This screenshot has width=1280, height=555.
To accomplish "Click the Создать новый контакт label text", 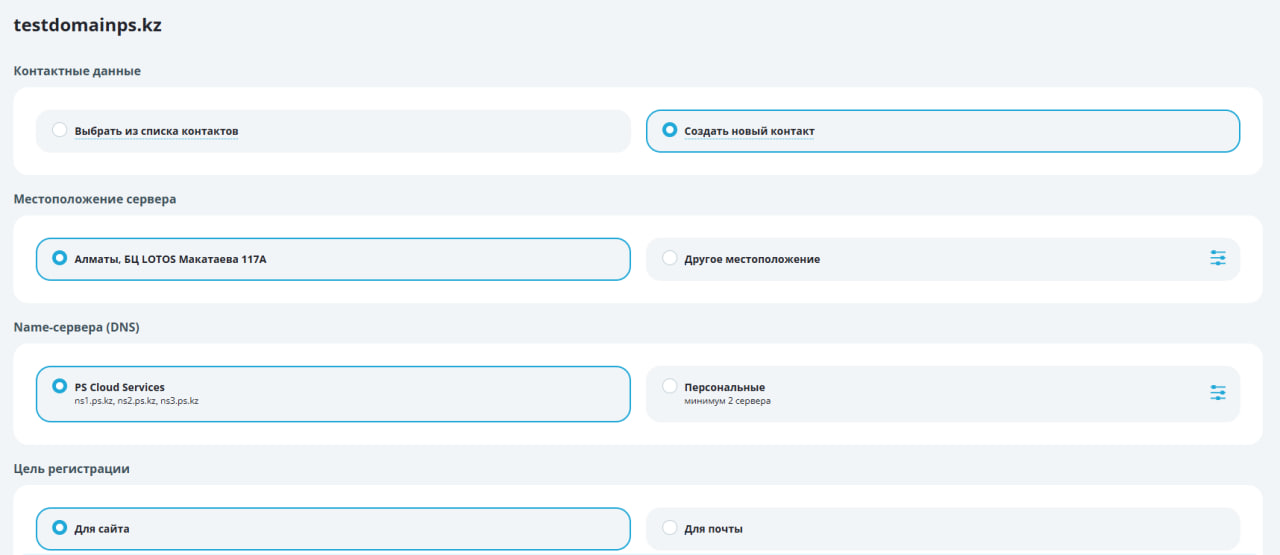I will 749,131.
